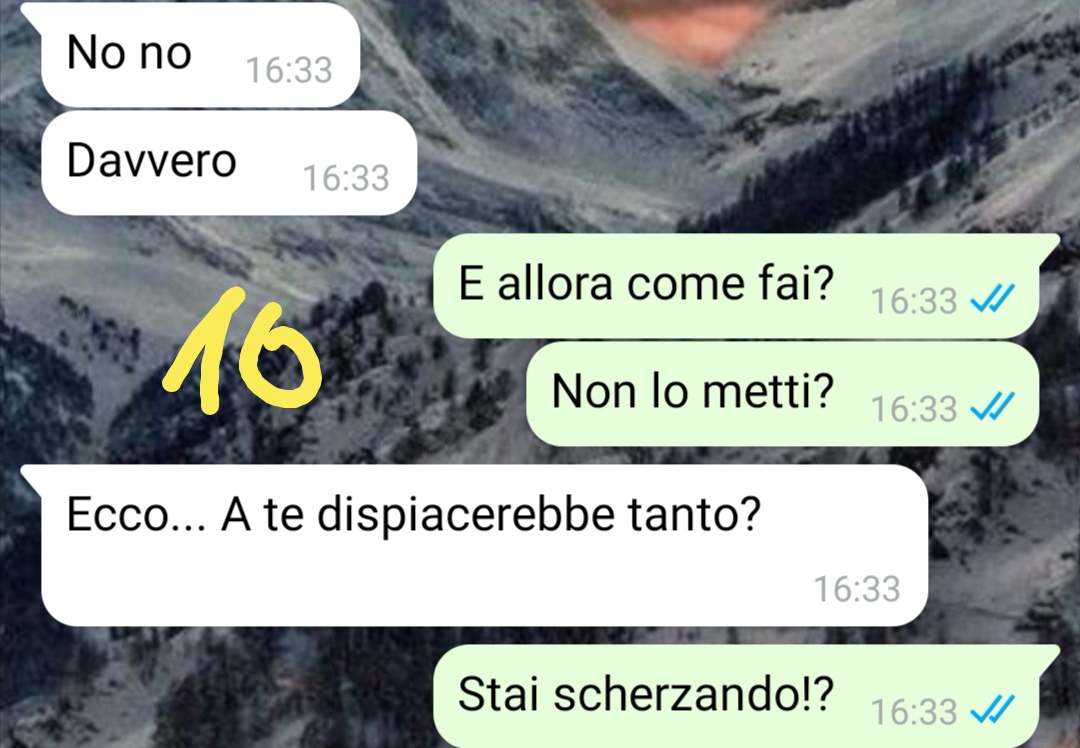
Task: Tap the orange sunset area of the wallpaper
Action: (x=689, y=28)
